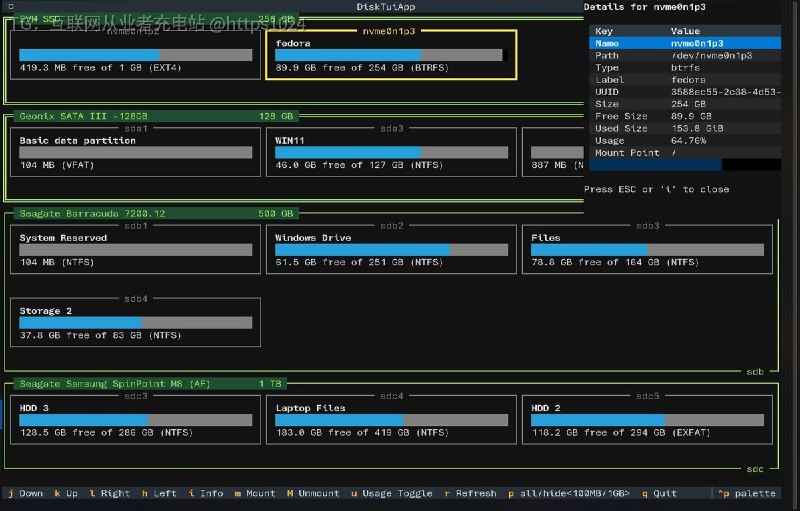Click the Seagate Samsung SpinPoint M8 disk header
Screen dimensions: 800x511
(x=151, y=384)
